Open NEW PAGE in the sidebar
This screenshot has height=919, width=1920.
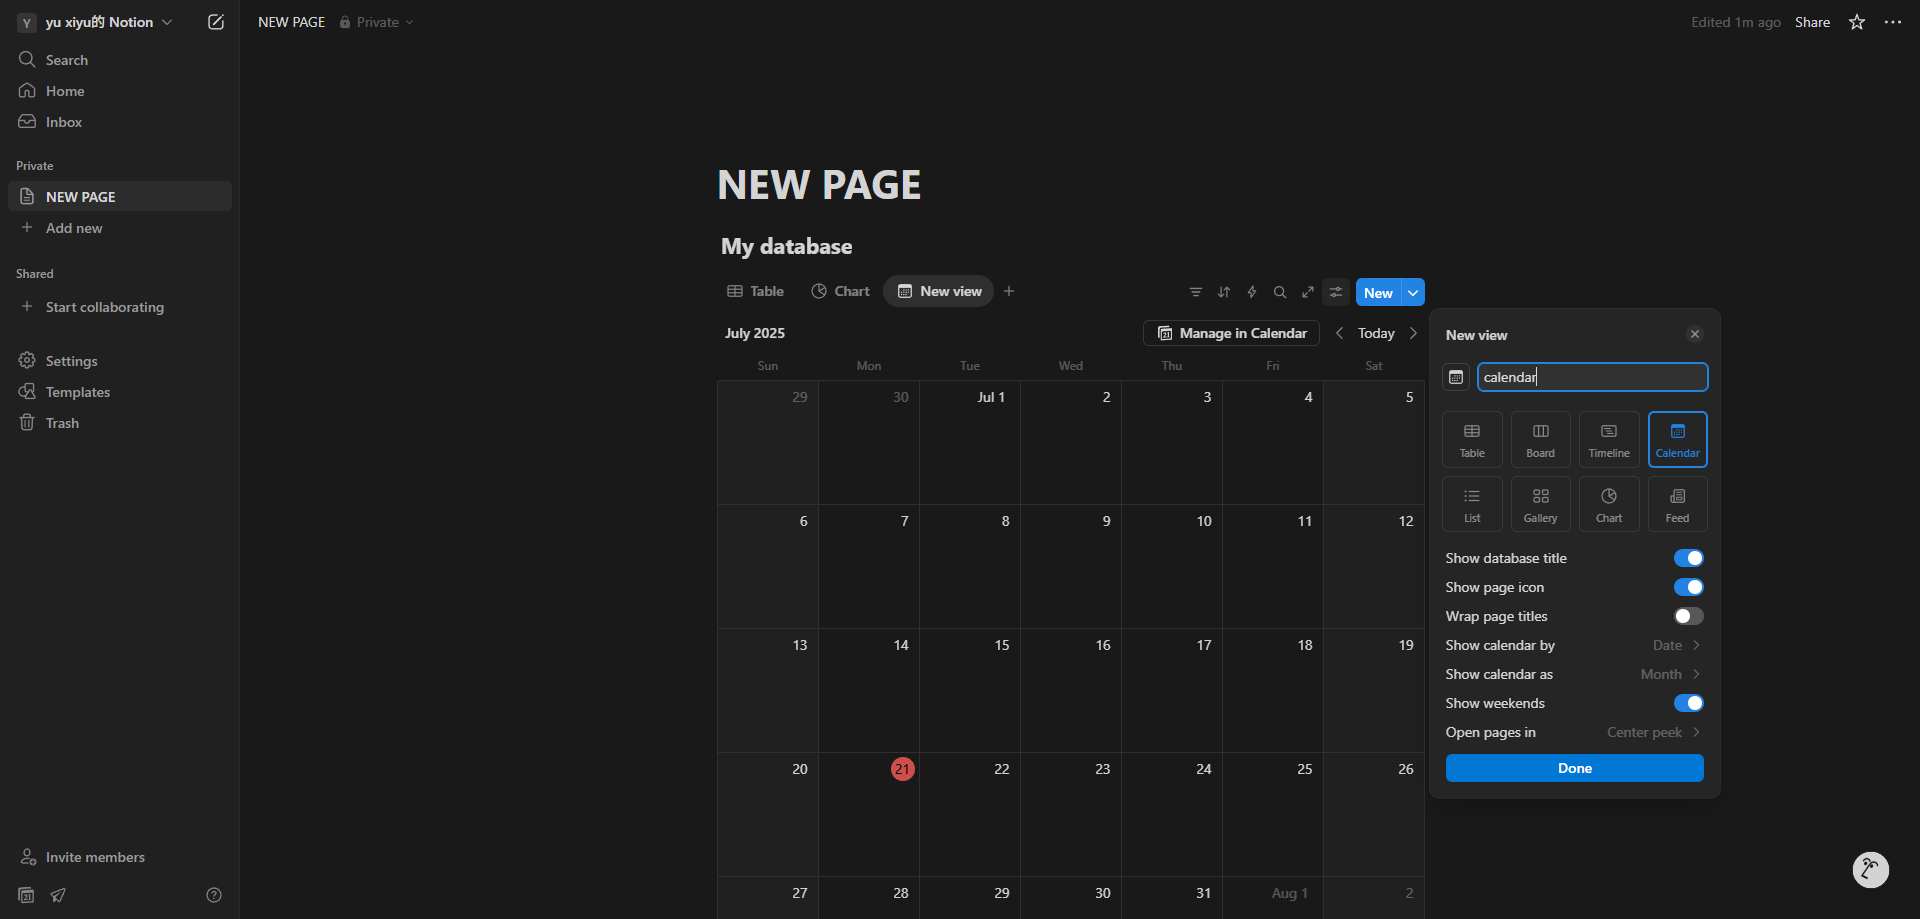120,196
